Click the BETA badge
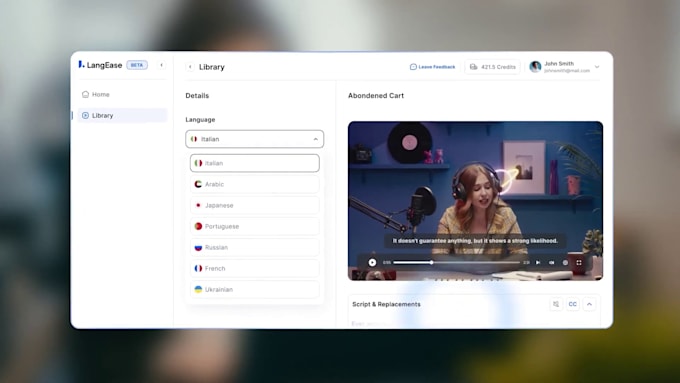680x383 pixels. pos(137,65)
